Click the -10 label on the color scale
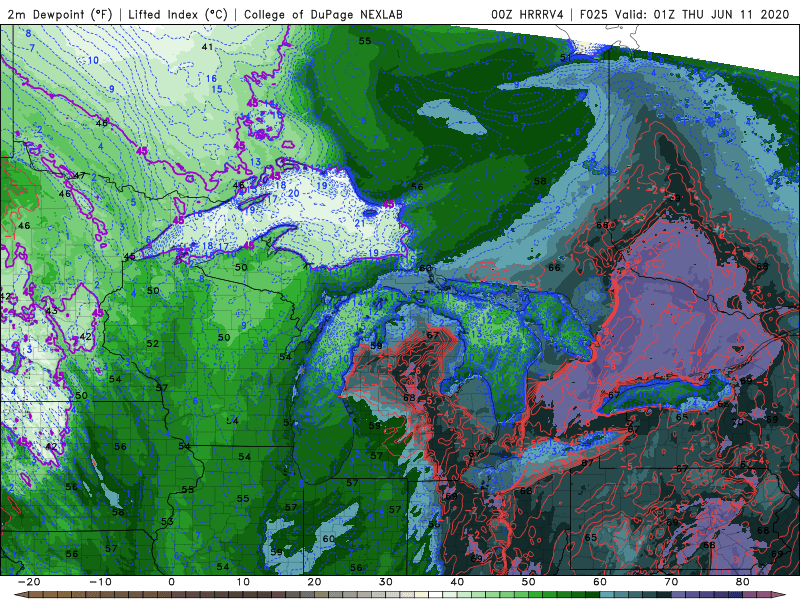800x600 pixels. pyautogui.click(x=100, y=582)
